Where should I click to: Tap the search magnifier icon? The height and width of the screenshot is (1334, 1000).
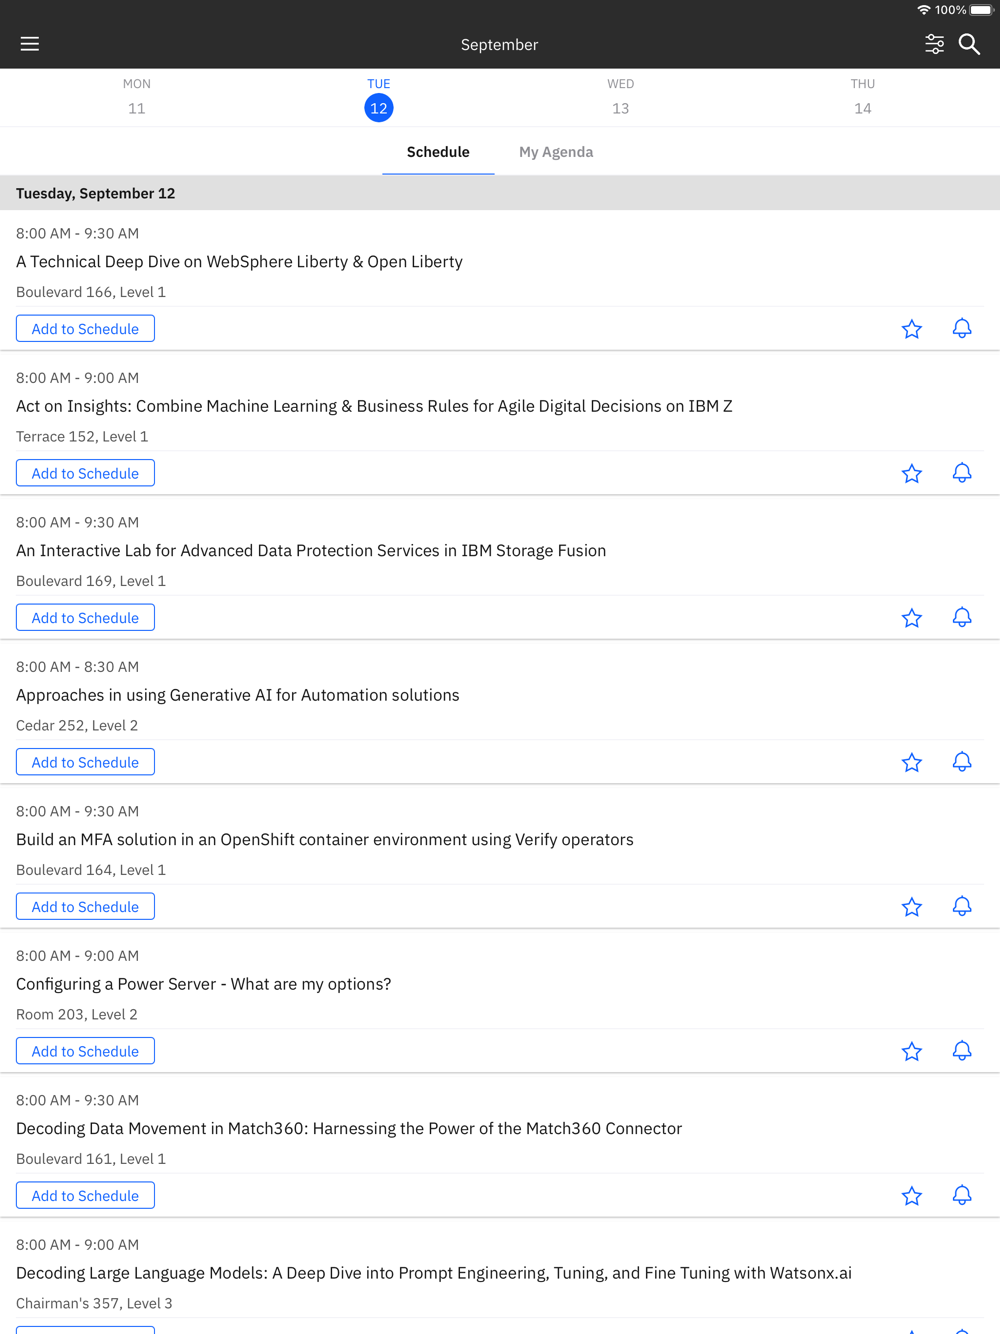969,44
